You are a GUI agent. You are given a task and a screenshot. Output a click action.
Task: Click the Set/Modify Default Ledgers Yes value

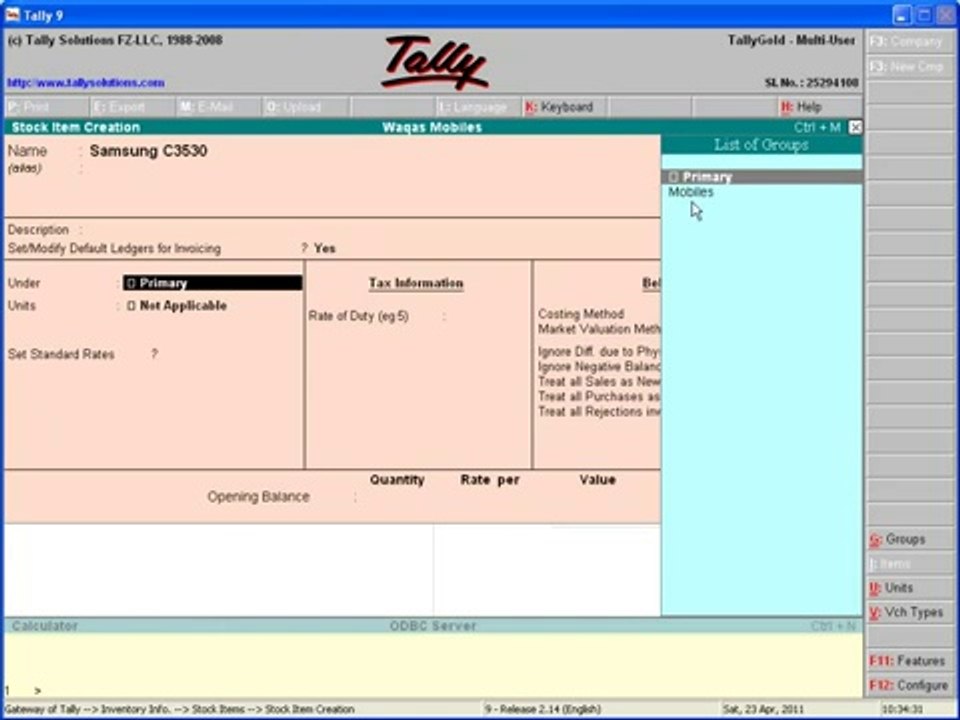click(x=324, y=249)
